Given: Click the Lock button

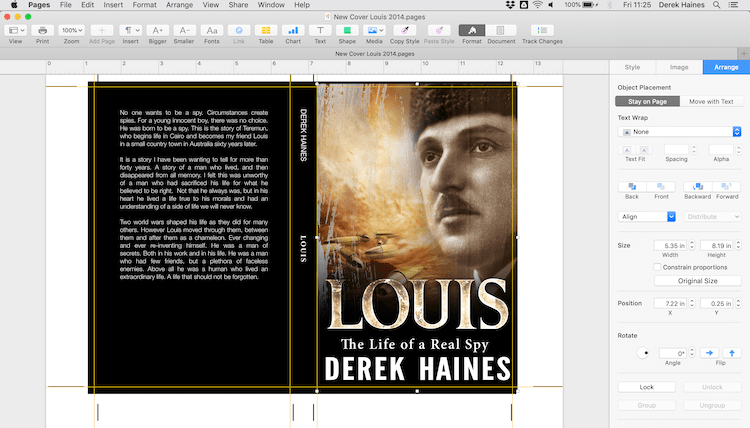Looking at the screenshot, I should [647, 387].
